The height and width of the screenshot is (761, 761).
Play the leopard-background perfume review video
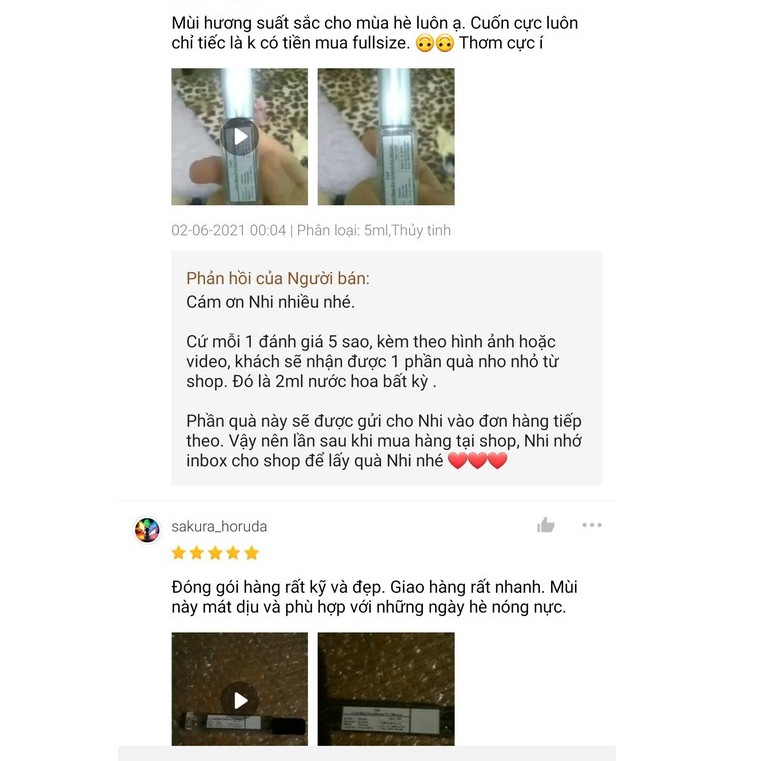tap(239, 136)
